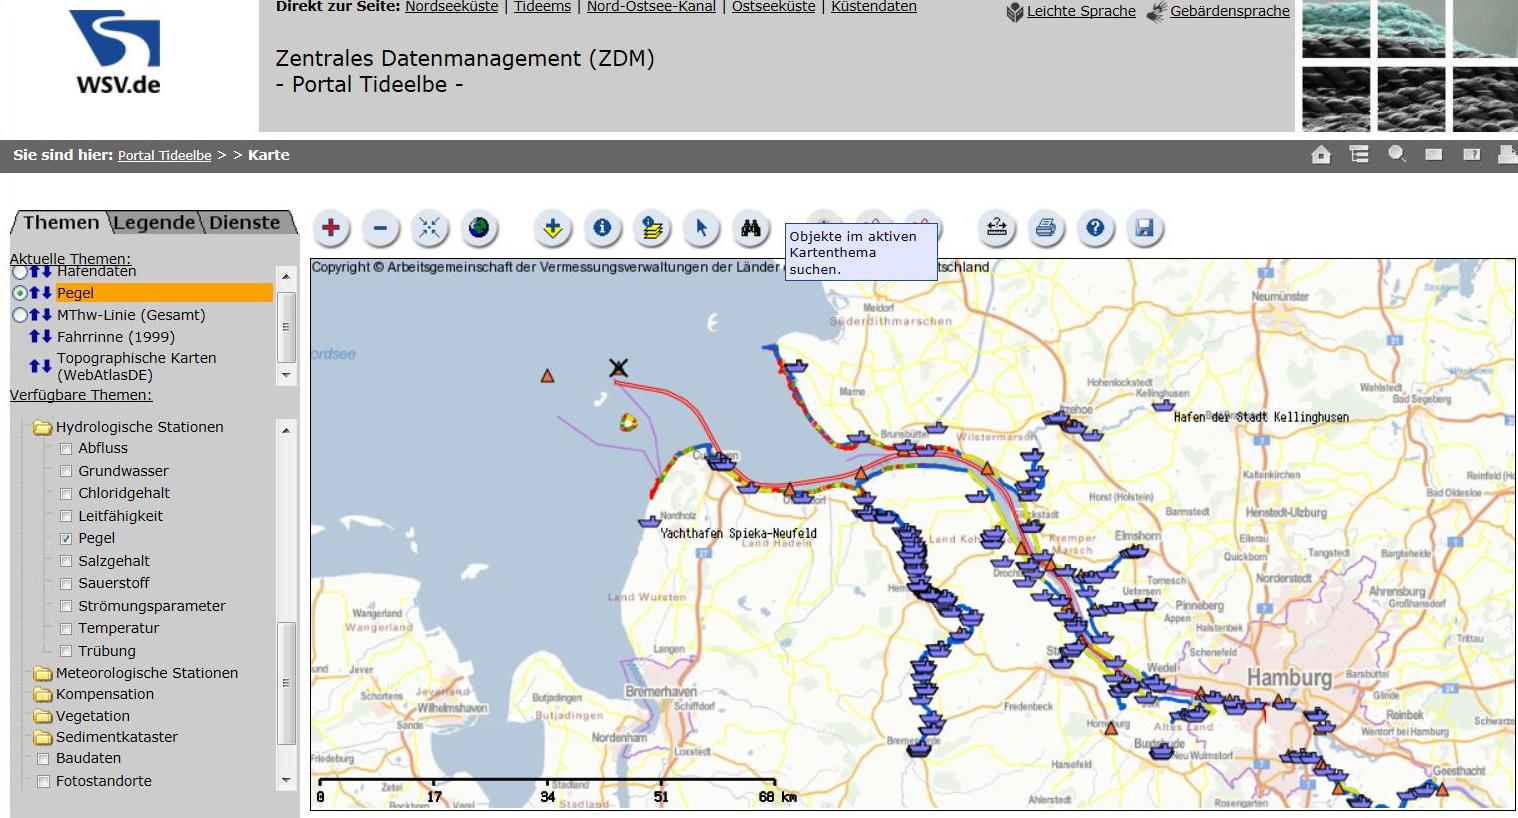Switch to the Legende tab
Image resolution: width=1518 pixels, height=818 pixels.
coord(154,223)
